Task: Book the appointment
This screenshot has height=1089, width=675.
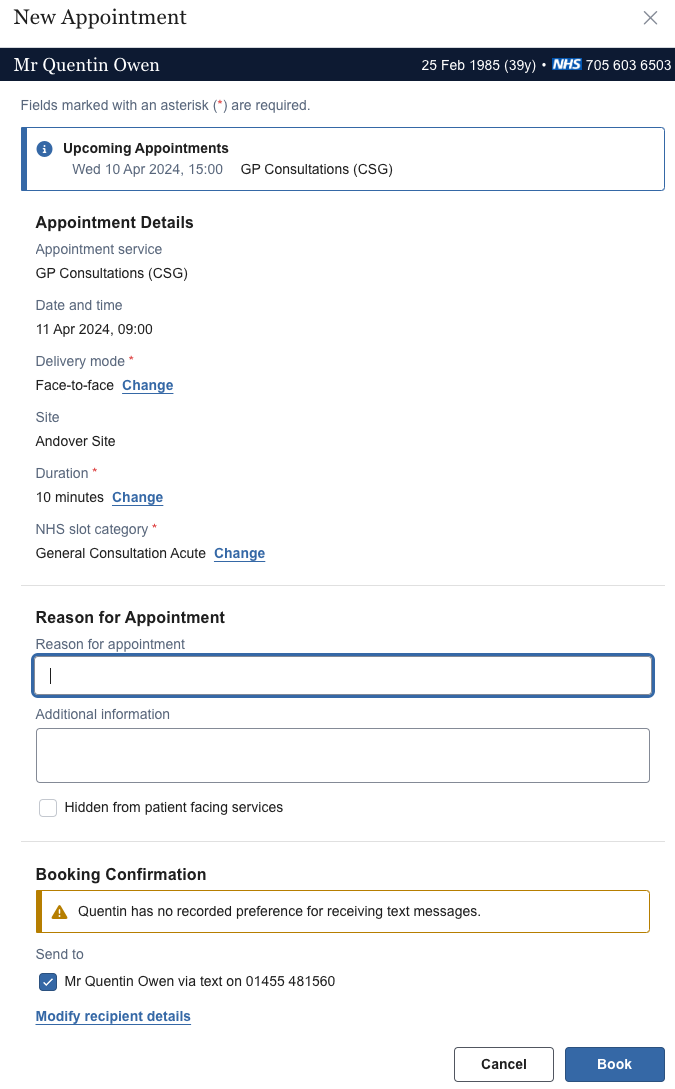Action: (614, 1064)
